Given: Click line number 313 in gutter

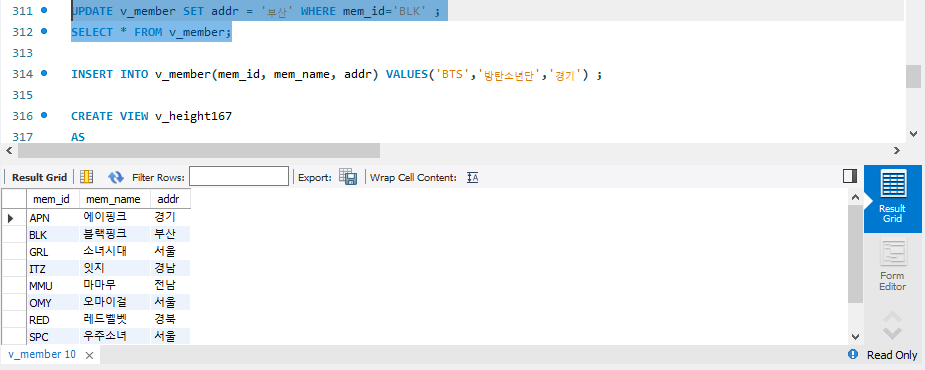Looking at the screenshot, I should (x=21, y=54).
